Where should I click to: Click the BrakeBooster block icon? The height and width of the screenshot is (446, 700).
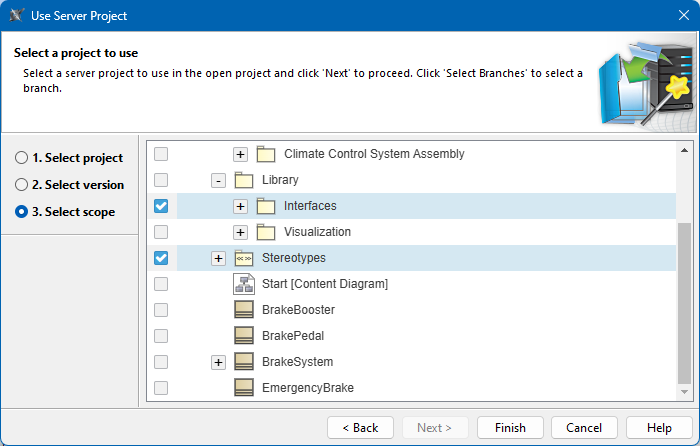point(244,310)
